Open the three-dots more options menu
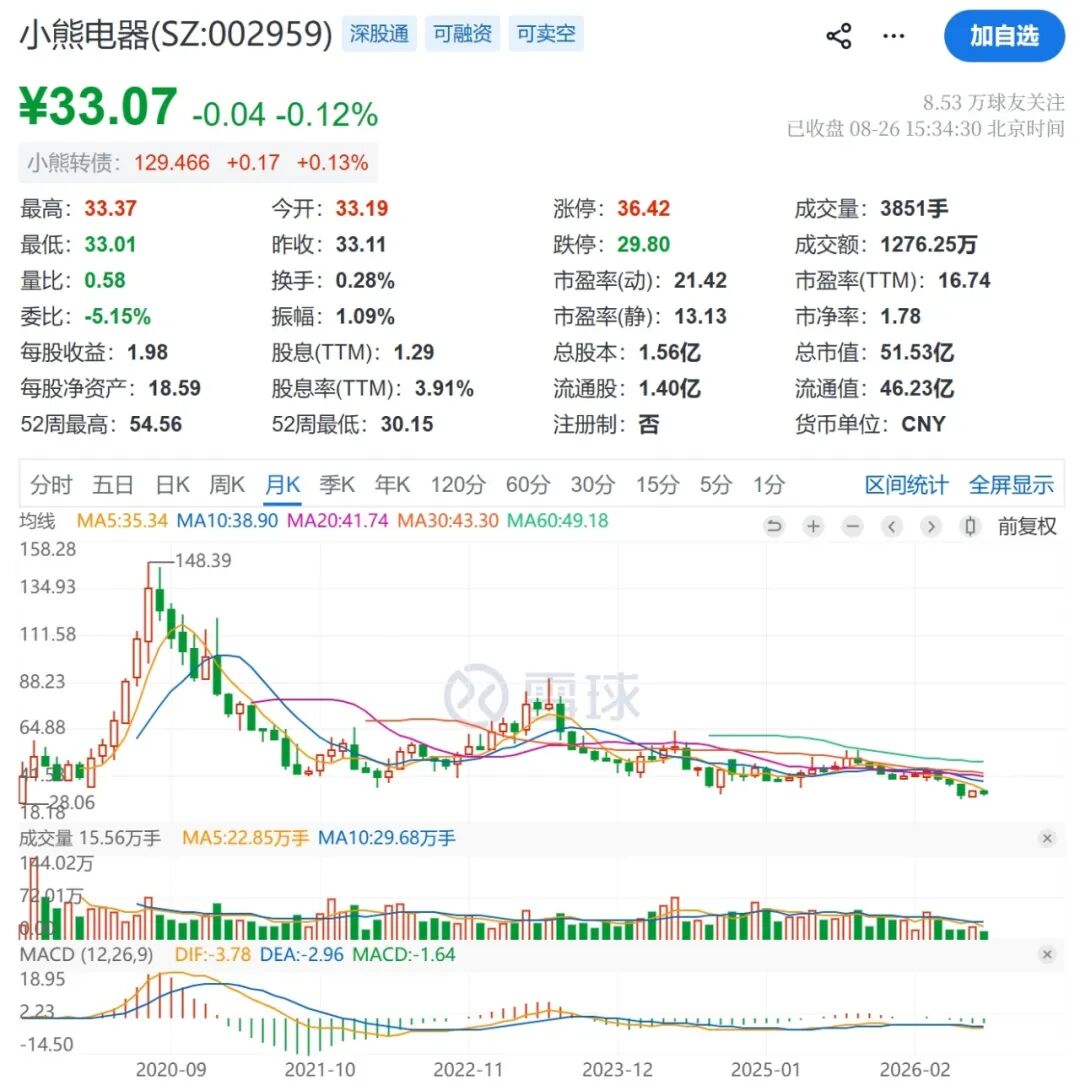 click(x=894, y=36)
